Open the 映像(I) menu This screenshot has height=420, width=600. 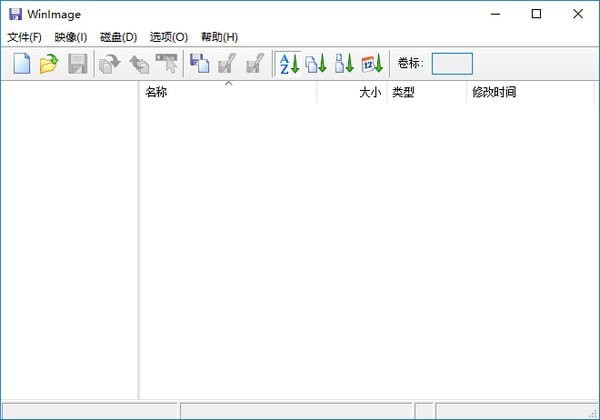click(71, 37)
